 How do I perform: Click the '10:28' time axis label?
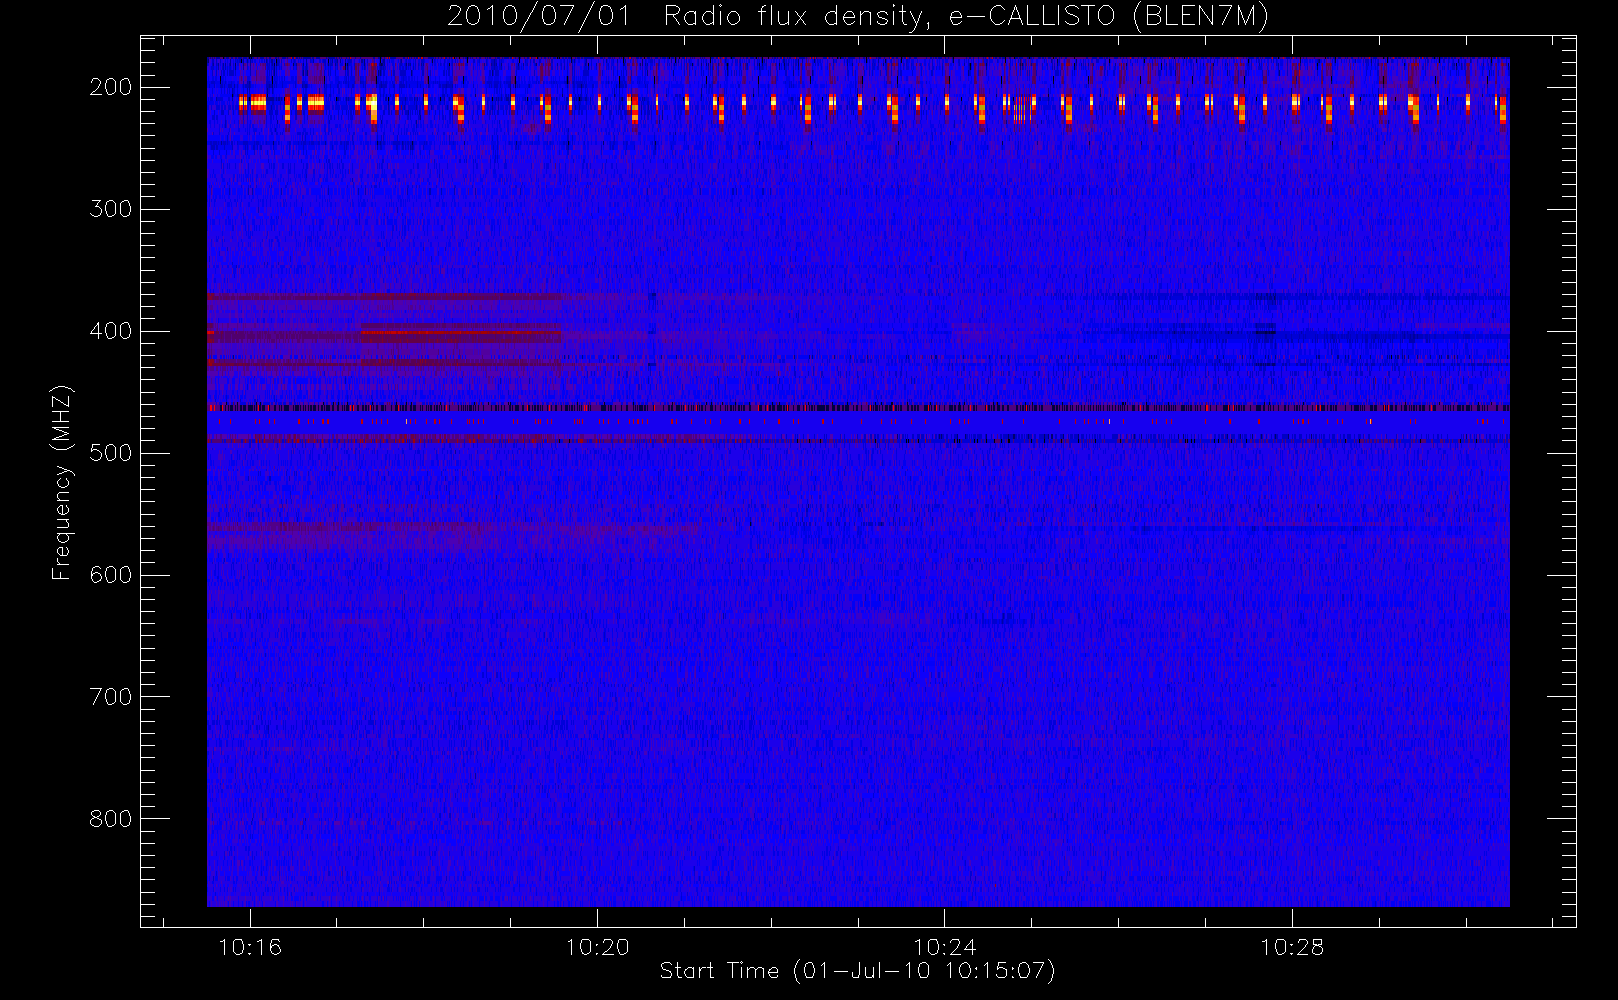point(1291,947)
